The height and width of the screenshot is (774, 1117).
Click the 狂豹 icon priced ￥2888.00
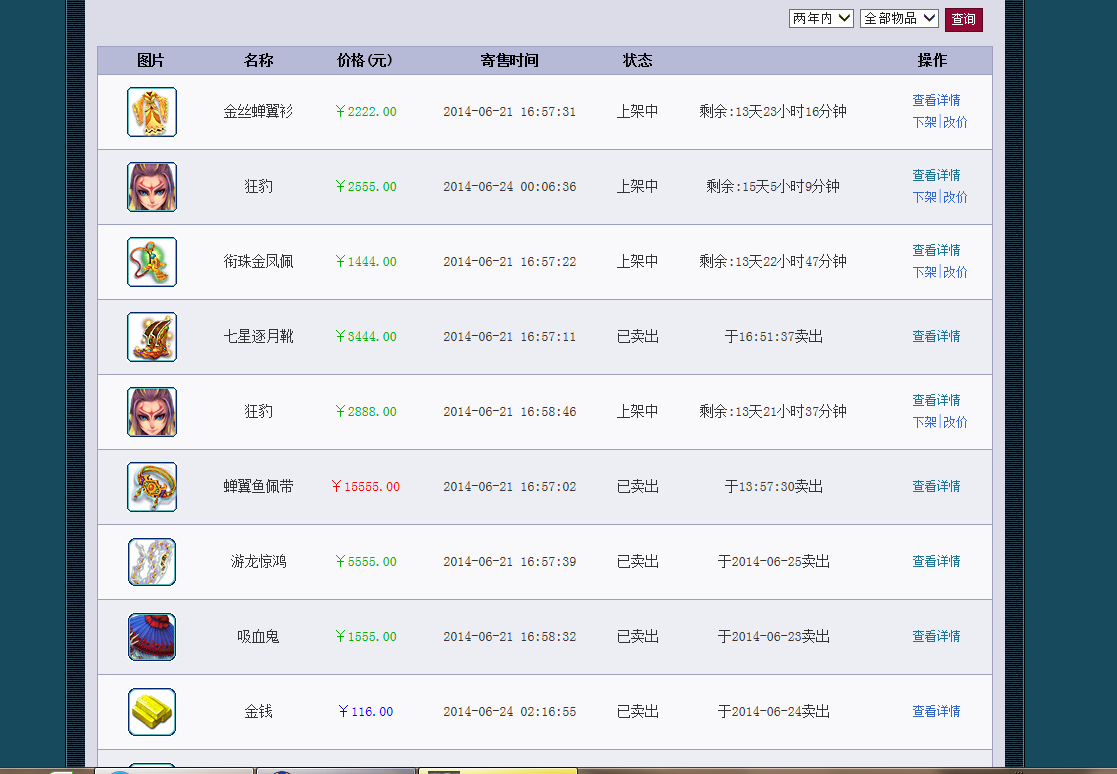click(x=152, y=412)
